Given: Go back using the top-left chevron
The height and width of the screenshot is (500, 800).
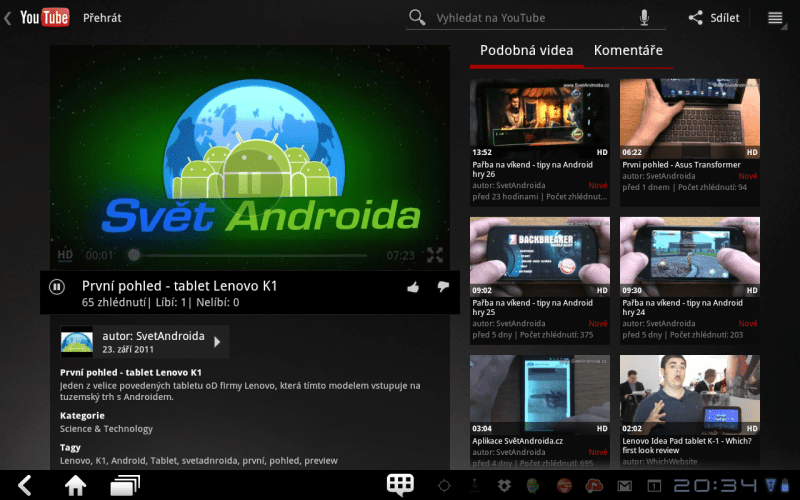Looking at the screenshot, I should coord(8,18).
